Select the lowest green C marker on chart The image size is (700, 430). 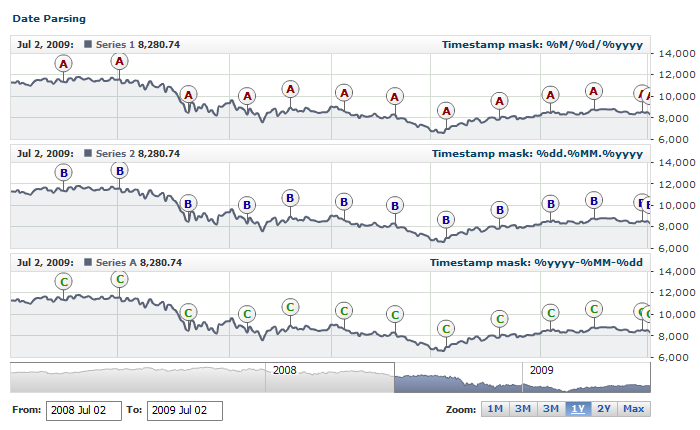point(446,328)
